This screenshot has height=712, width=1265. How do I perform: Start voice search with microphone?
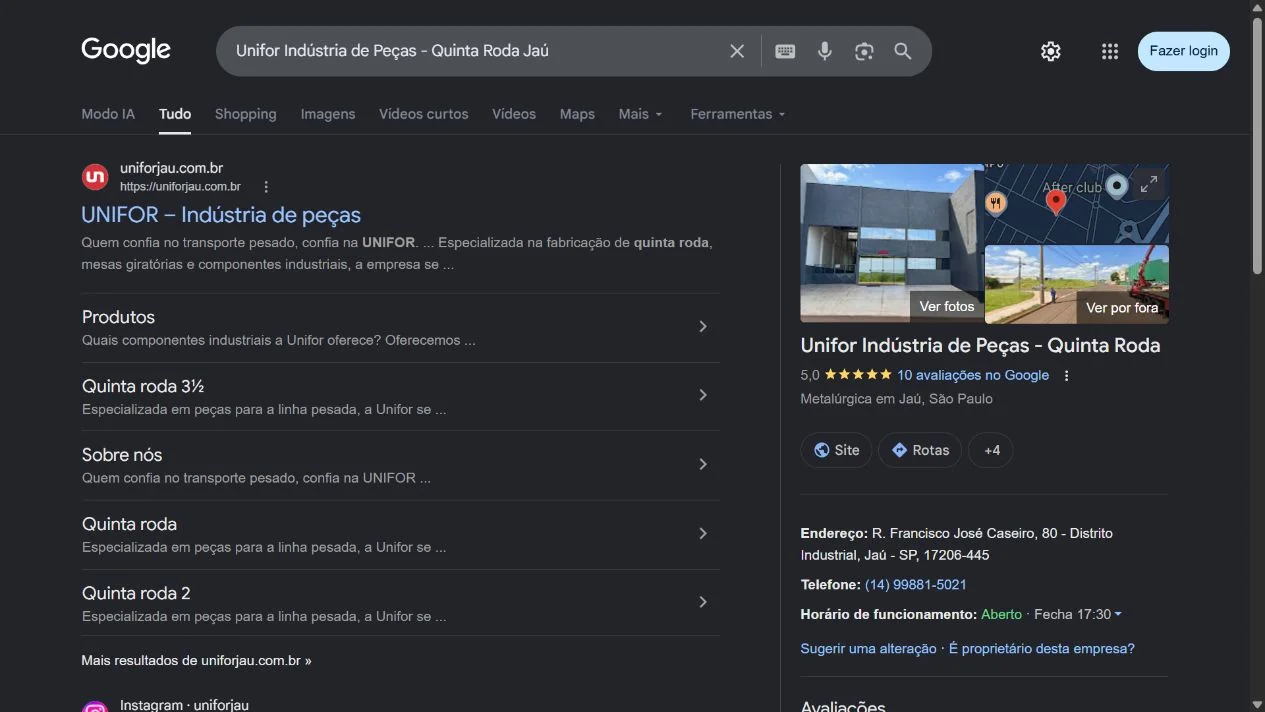click(x=824, y=51)
